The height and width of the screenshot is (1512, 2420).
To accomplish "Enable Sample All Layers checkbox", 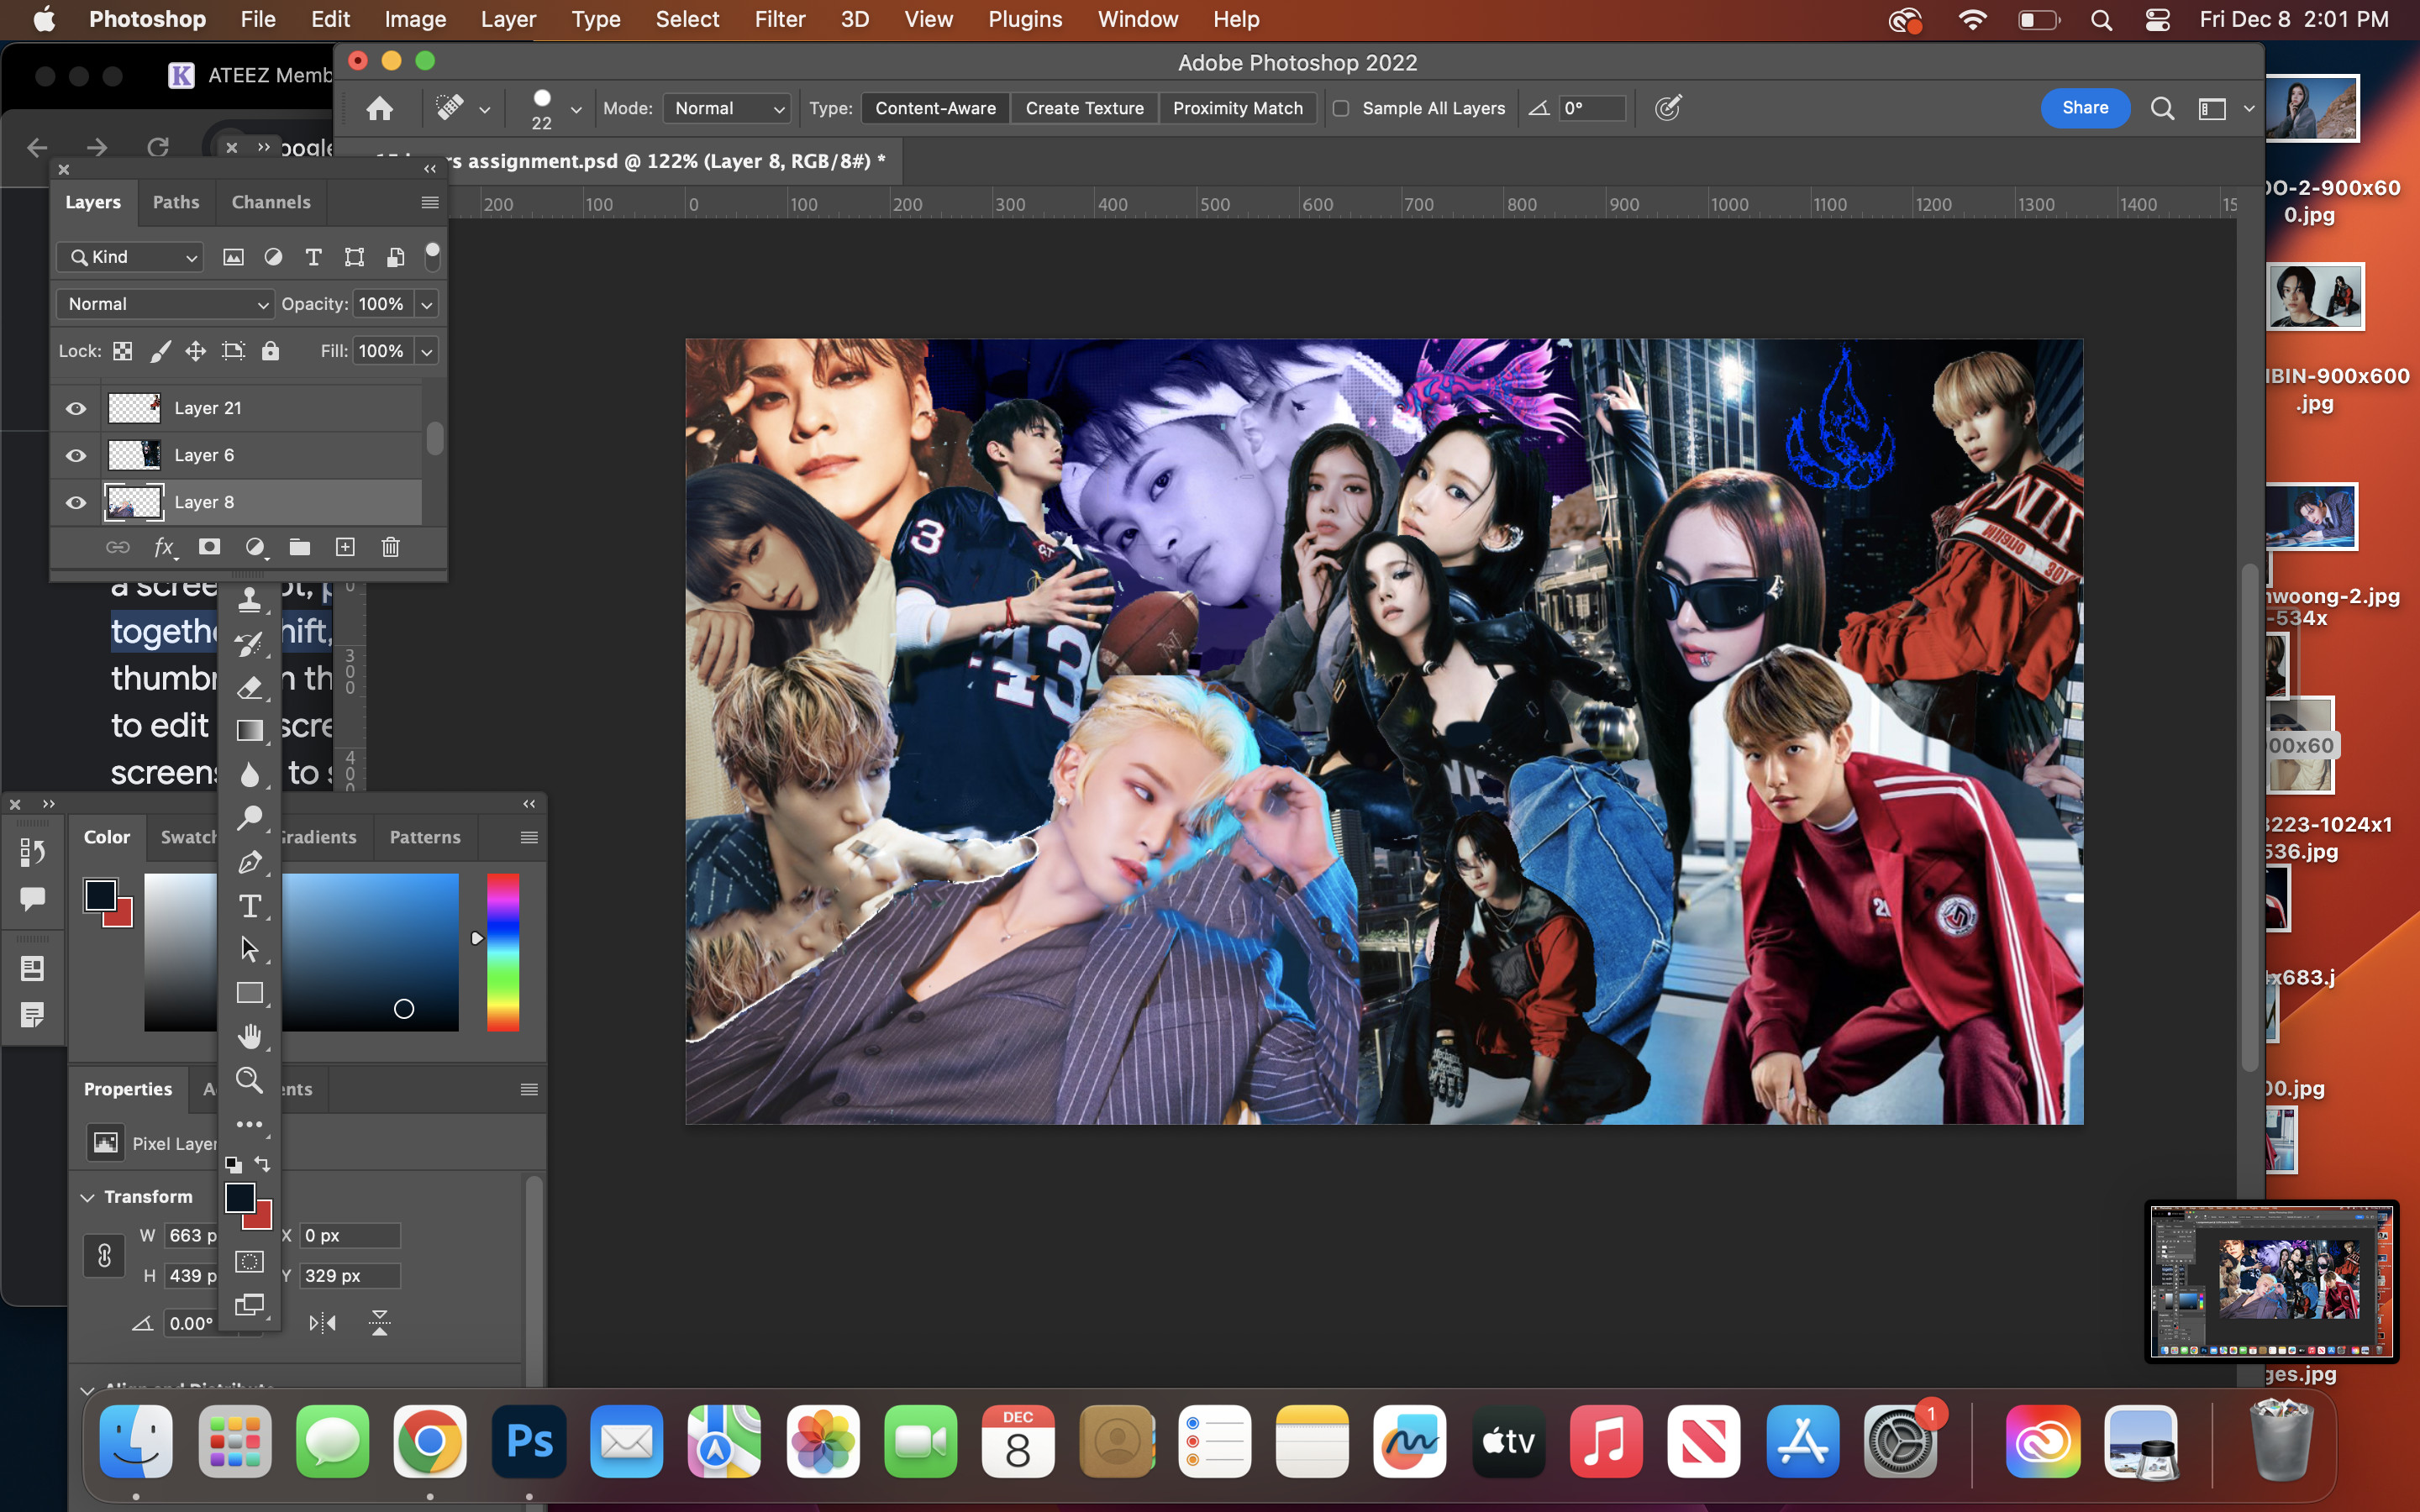I will click(x=1341, y=108).
